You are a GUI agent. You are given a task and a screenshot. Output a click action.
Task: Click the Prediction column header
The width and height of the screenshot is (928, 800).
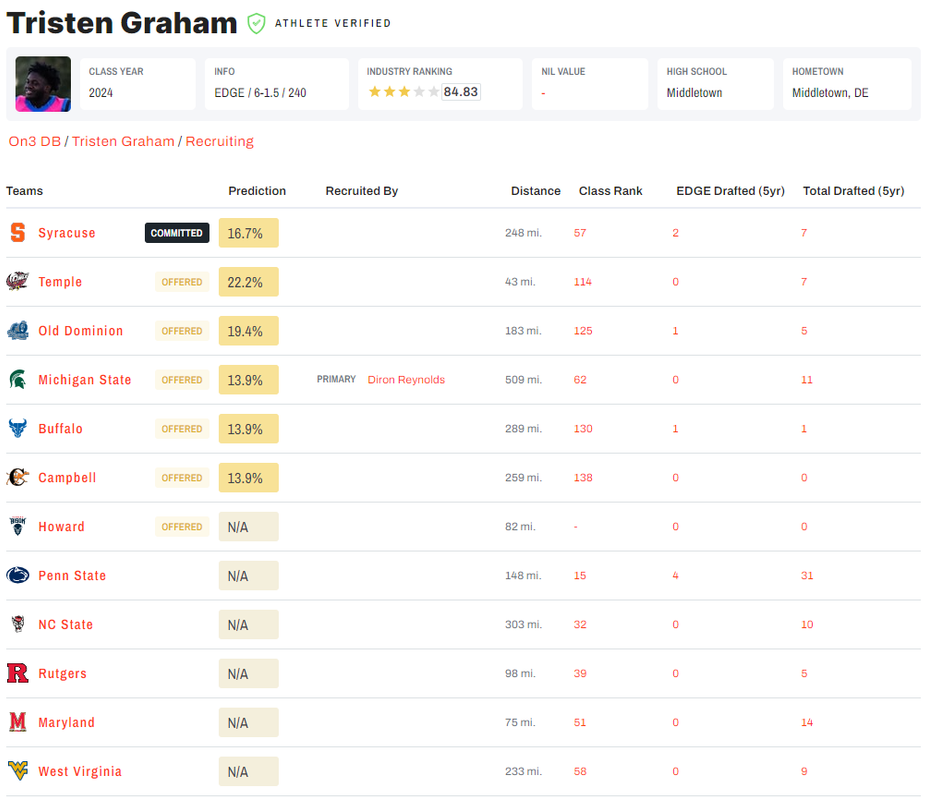click(257, 191)
